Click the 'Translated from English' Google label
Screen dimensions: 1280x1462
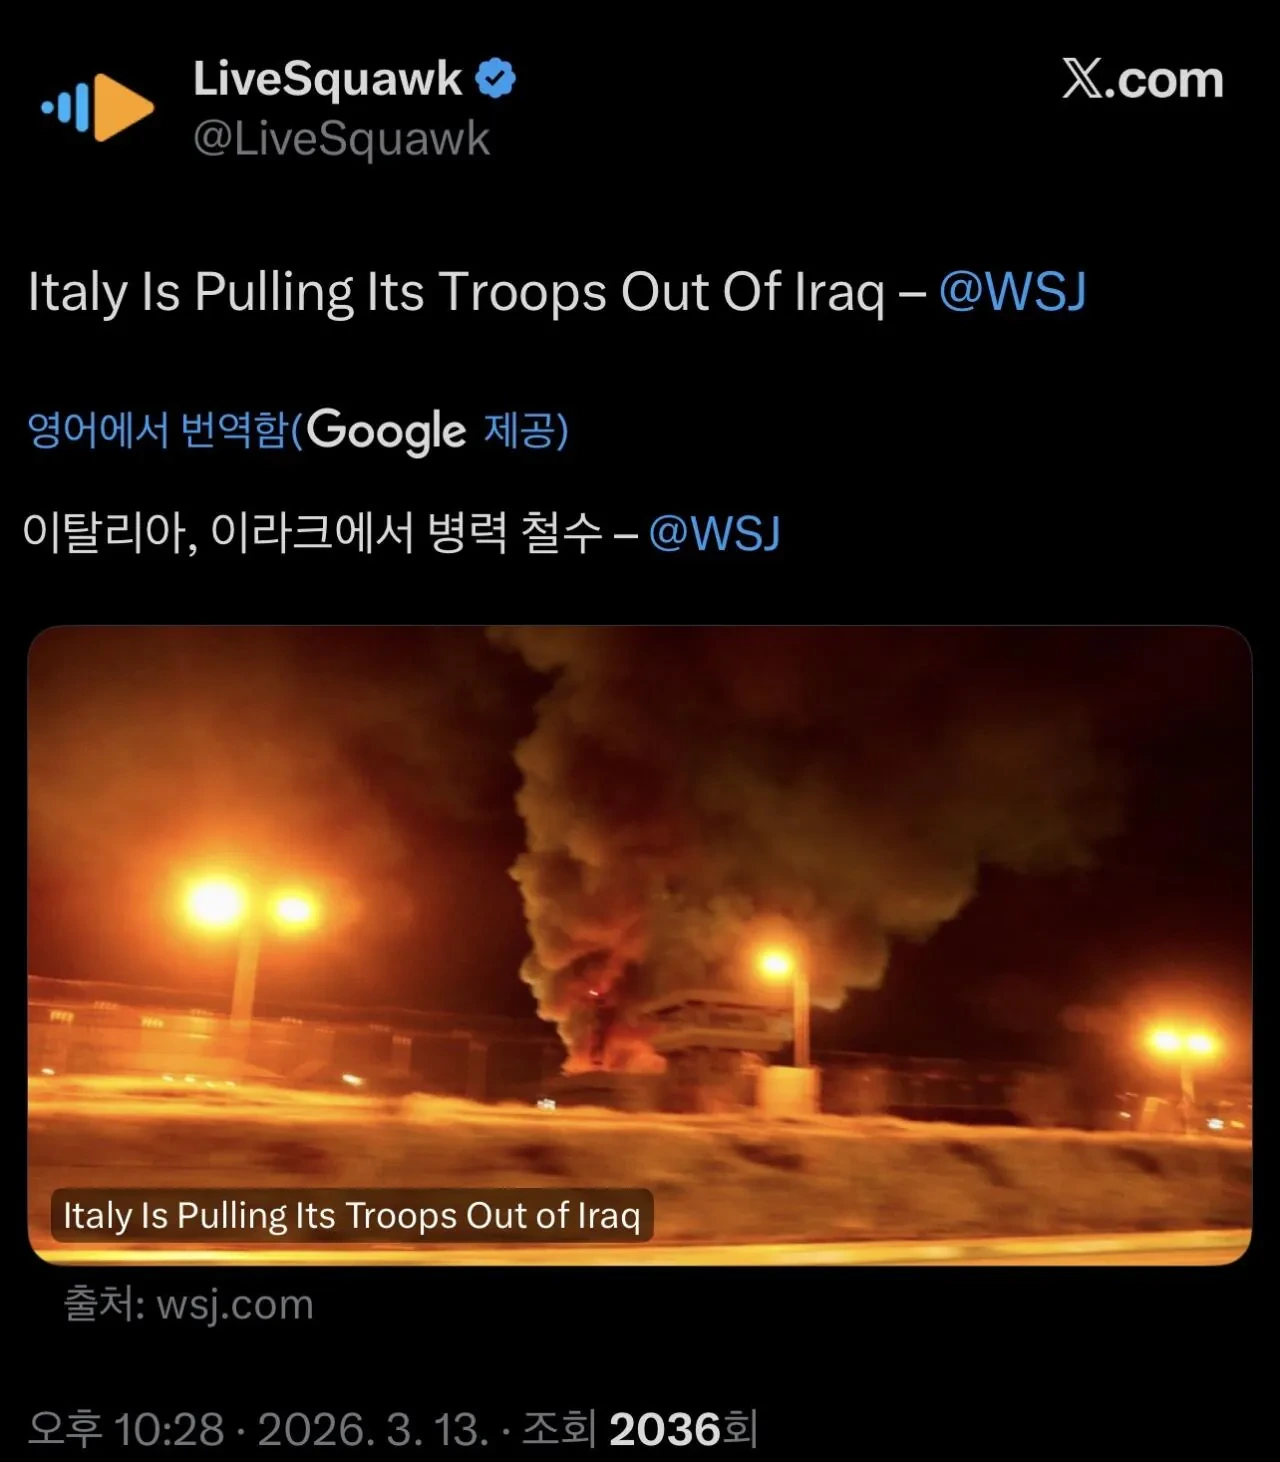pos(297,431)
